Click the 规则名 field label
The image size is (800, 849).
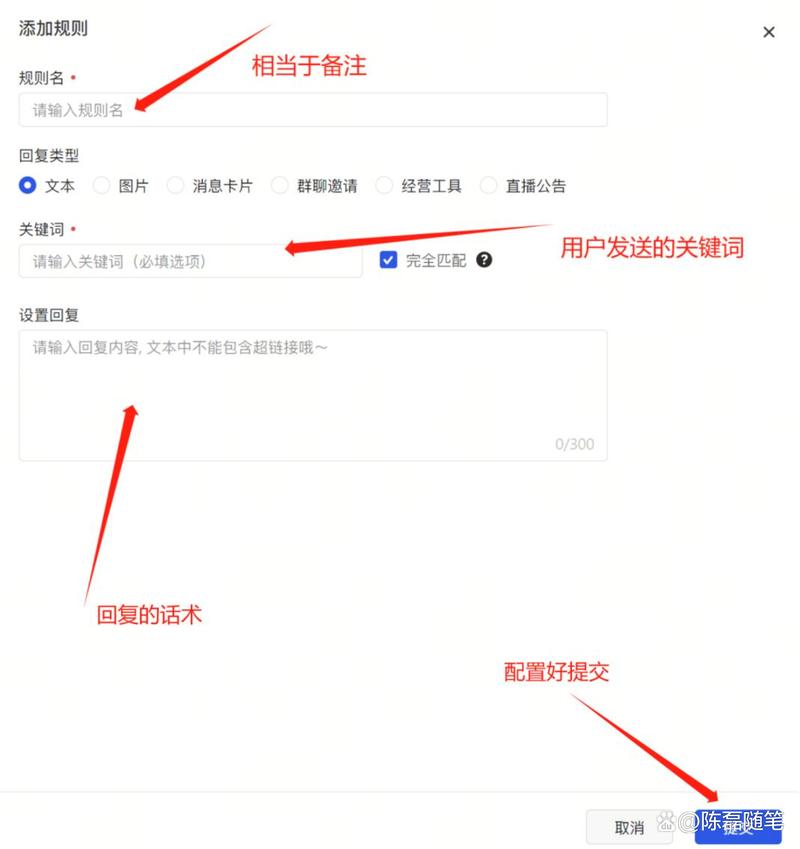pyautogui.click(x=41, y=78)
